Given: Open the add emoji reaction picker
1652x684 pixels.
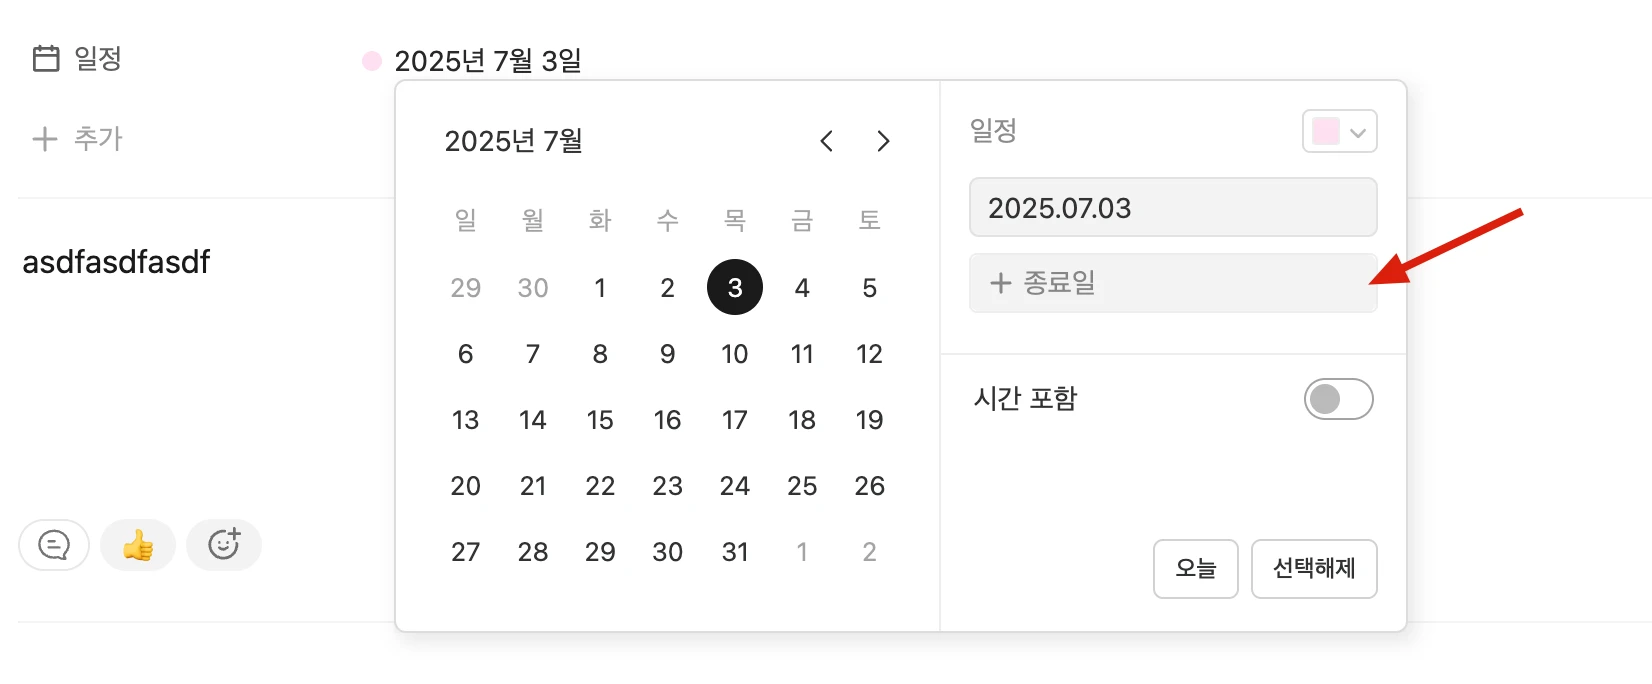Looking at the screenshot, I should (x=224, y=545).
